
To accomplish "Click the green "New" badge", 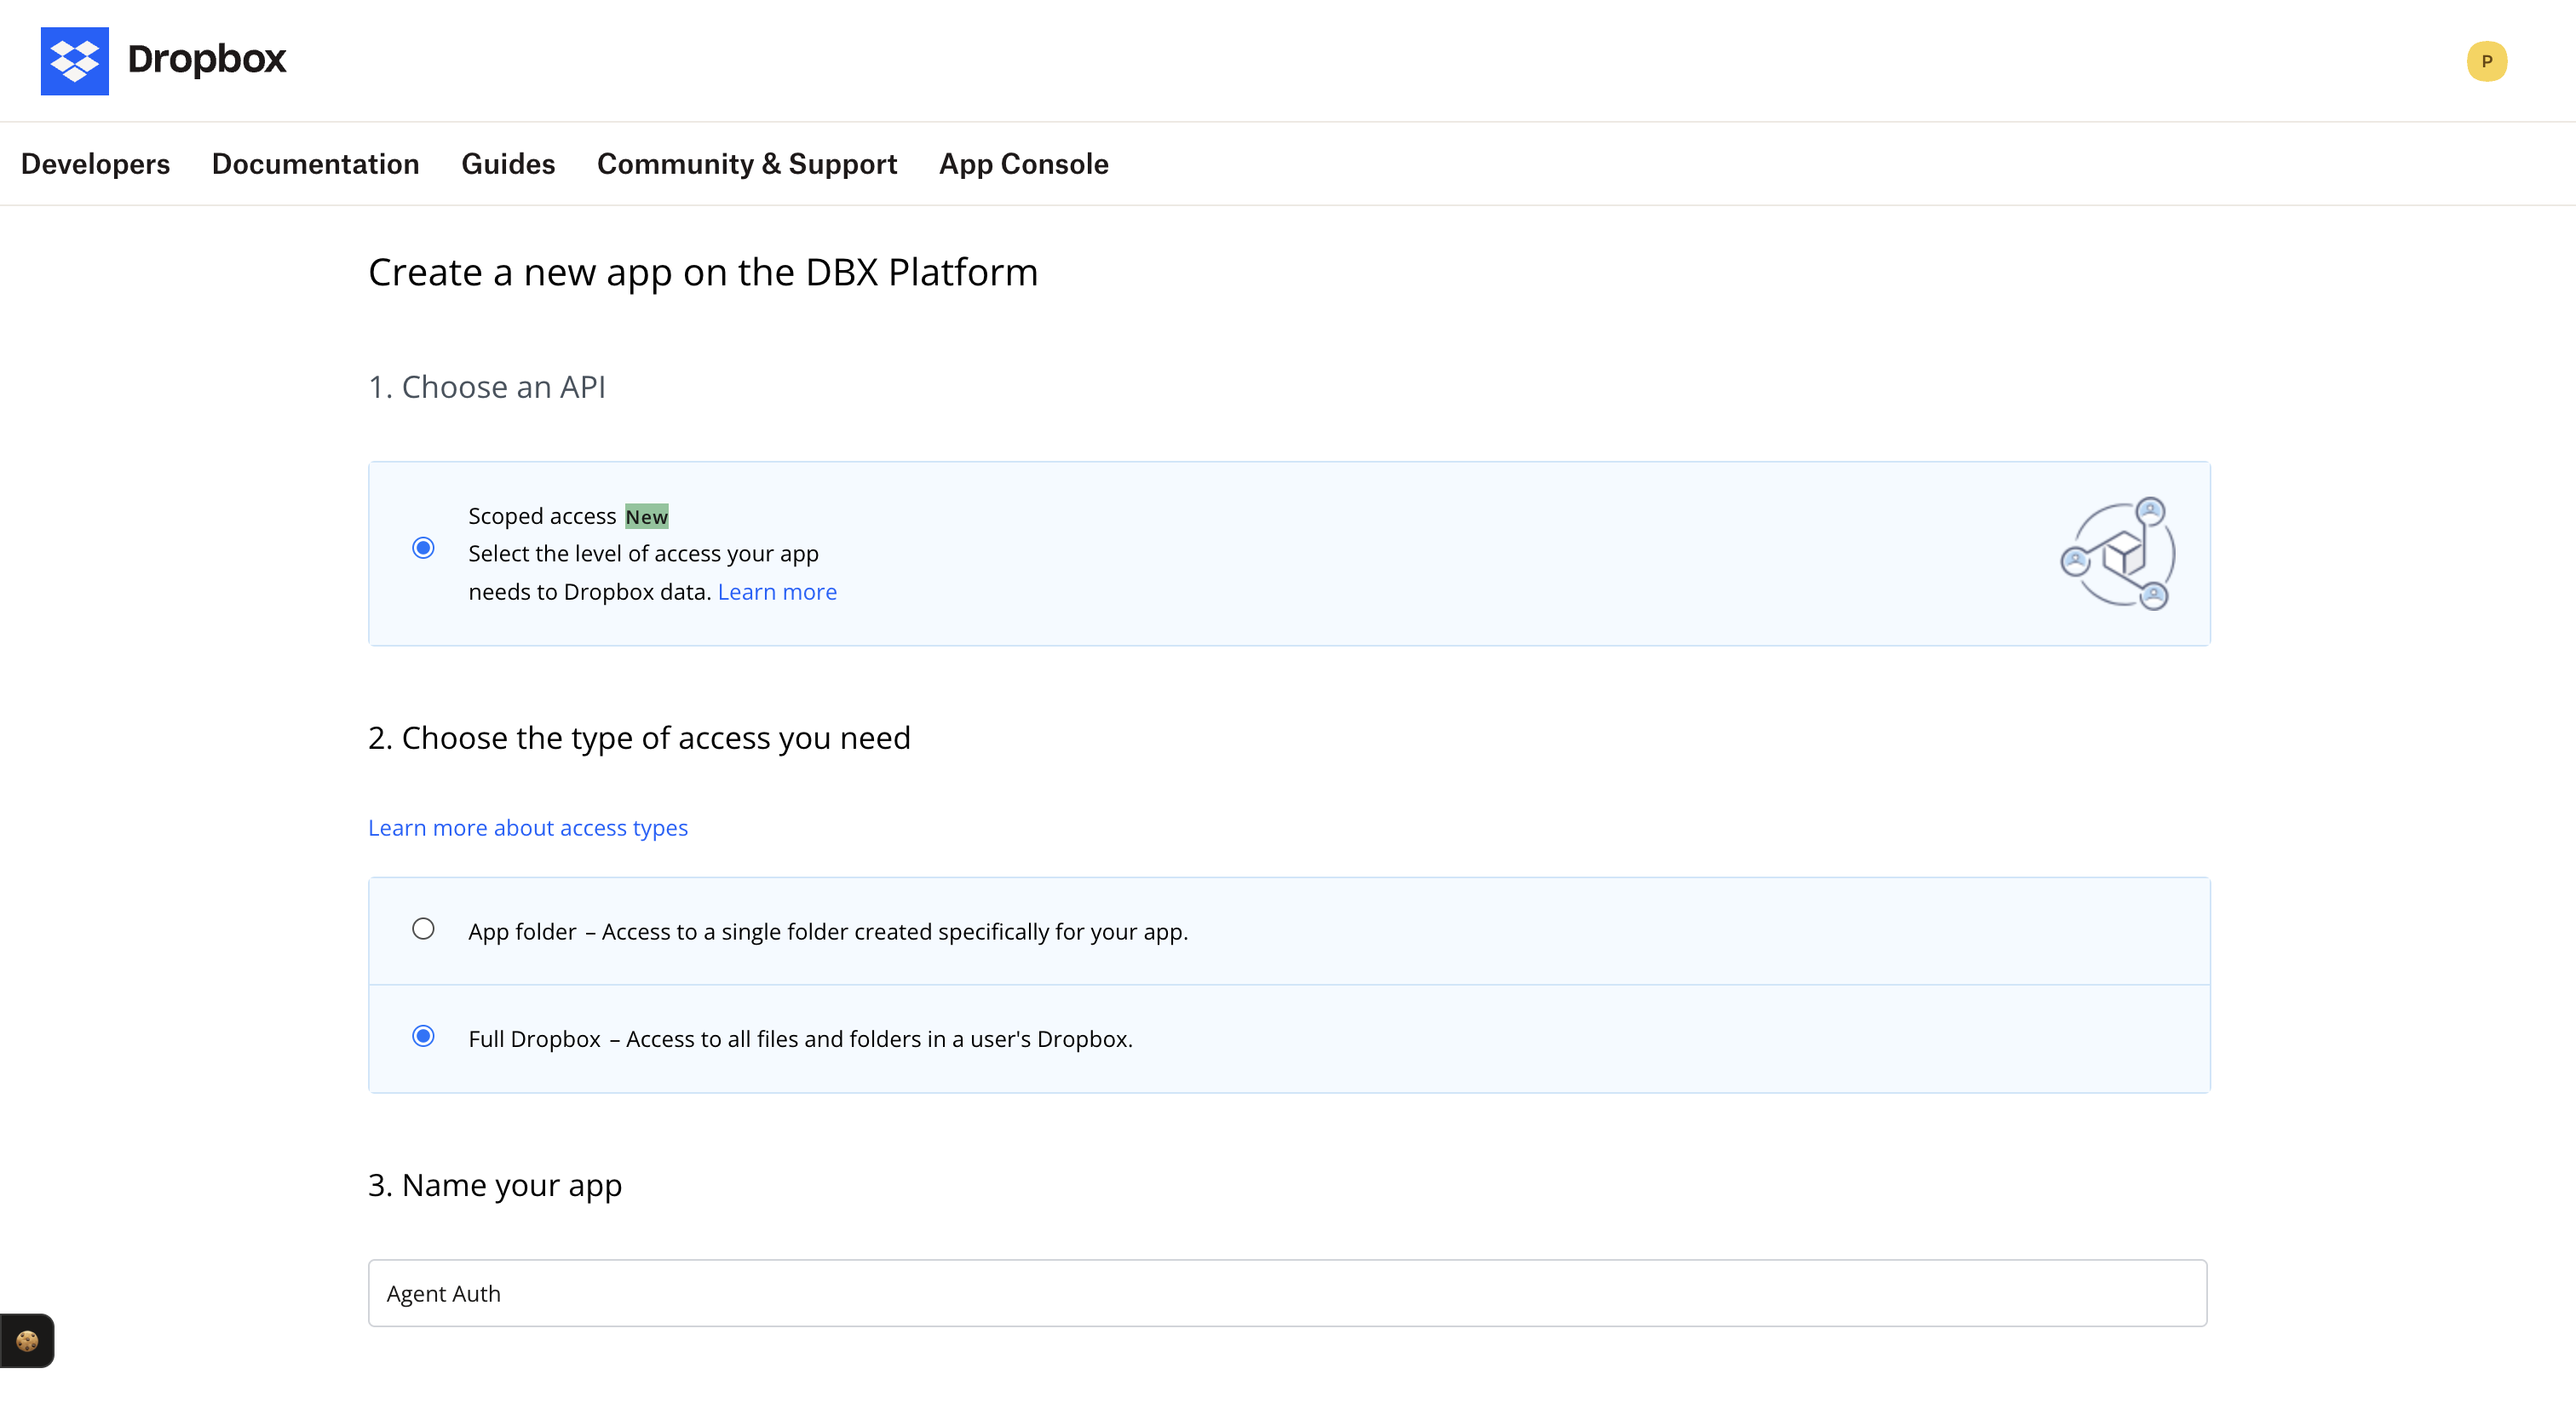I will pos(647,516).
